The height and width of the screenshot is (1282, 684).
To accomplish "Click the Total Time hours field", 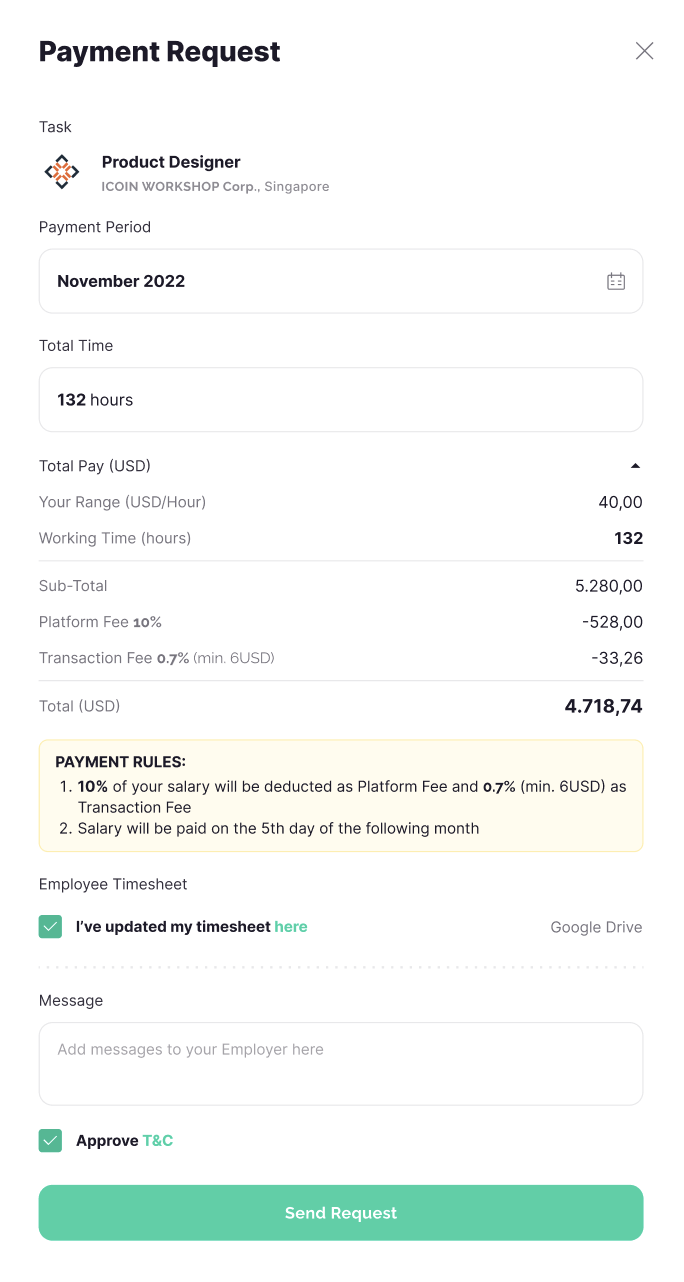I will point(340,400).
